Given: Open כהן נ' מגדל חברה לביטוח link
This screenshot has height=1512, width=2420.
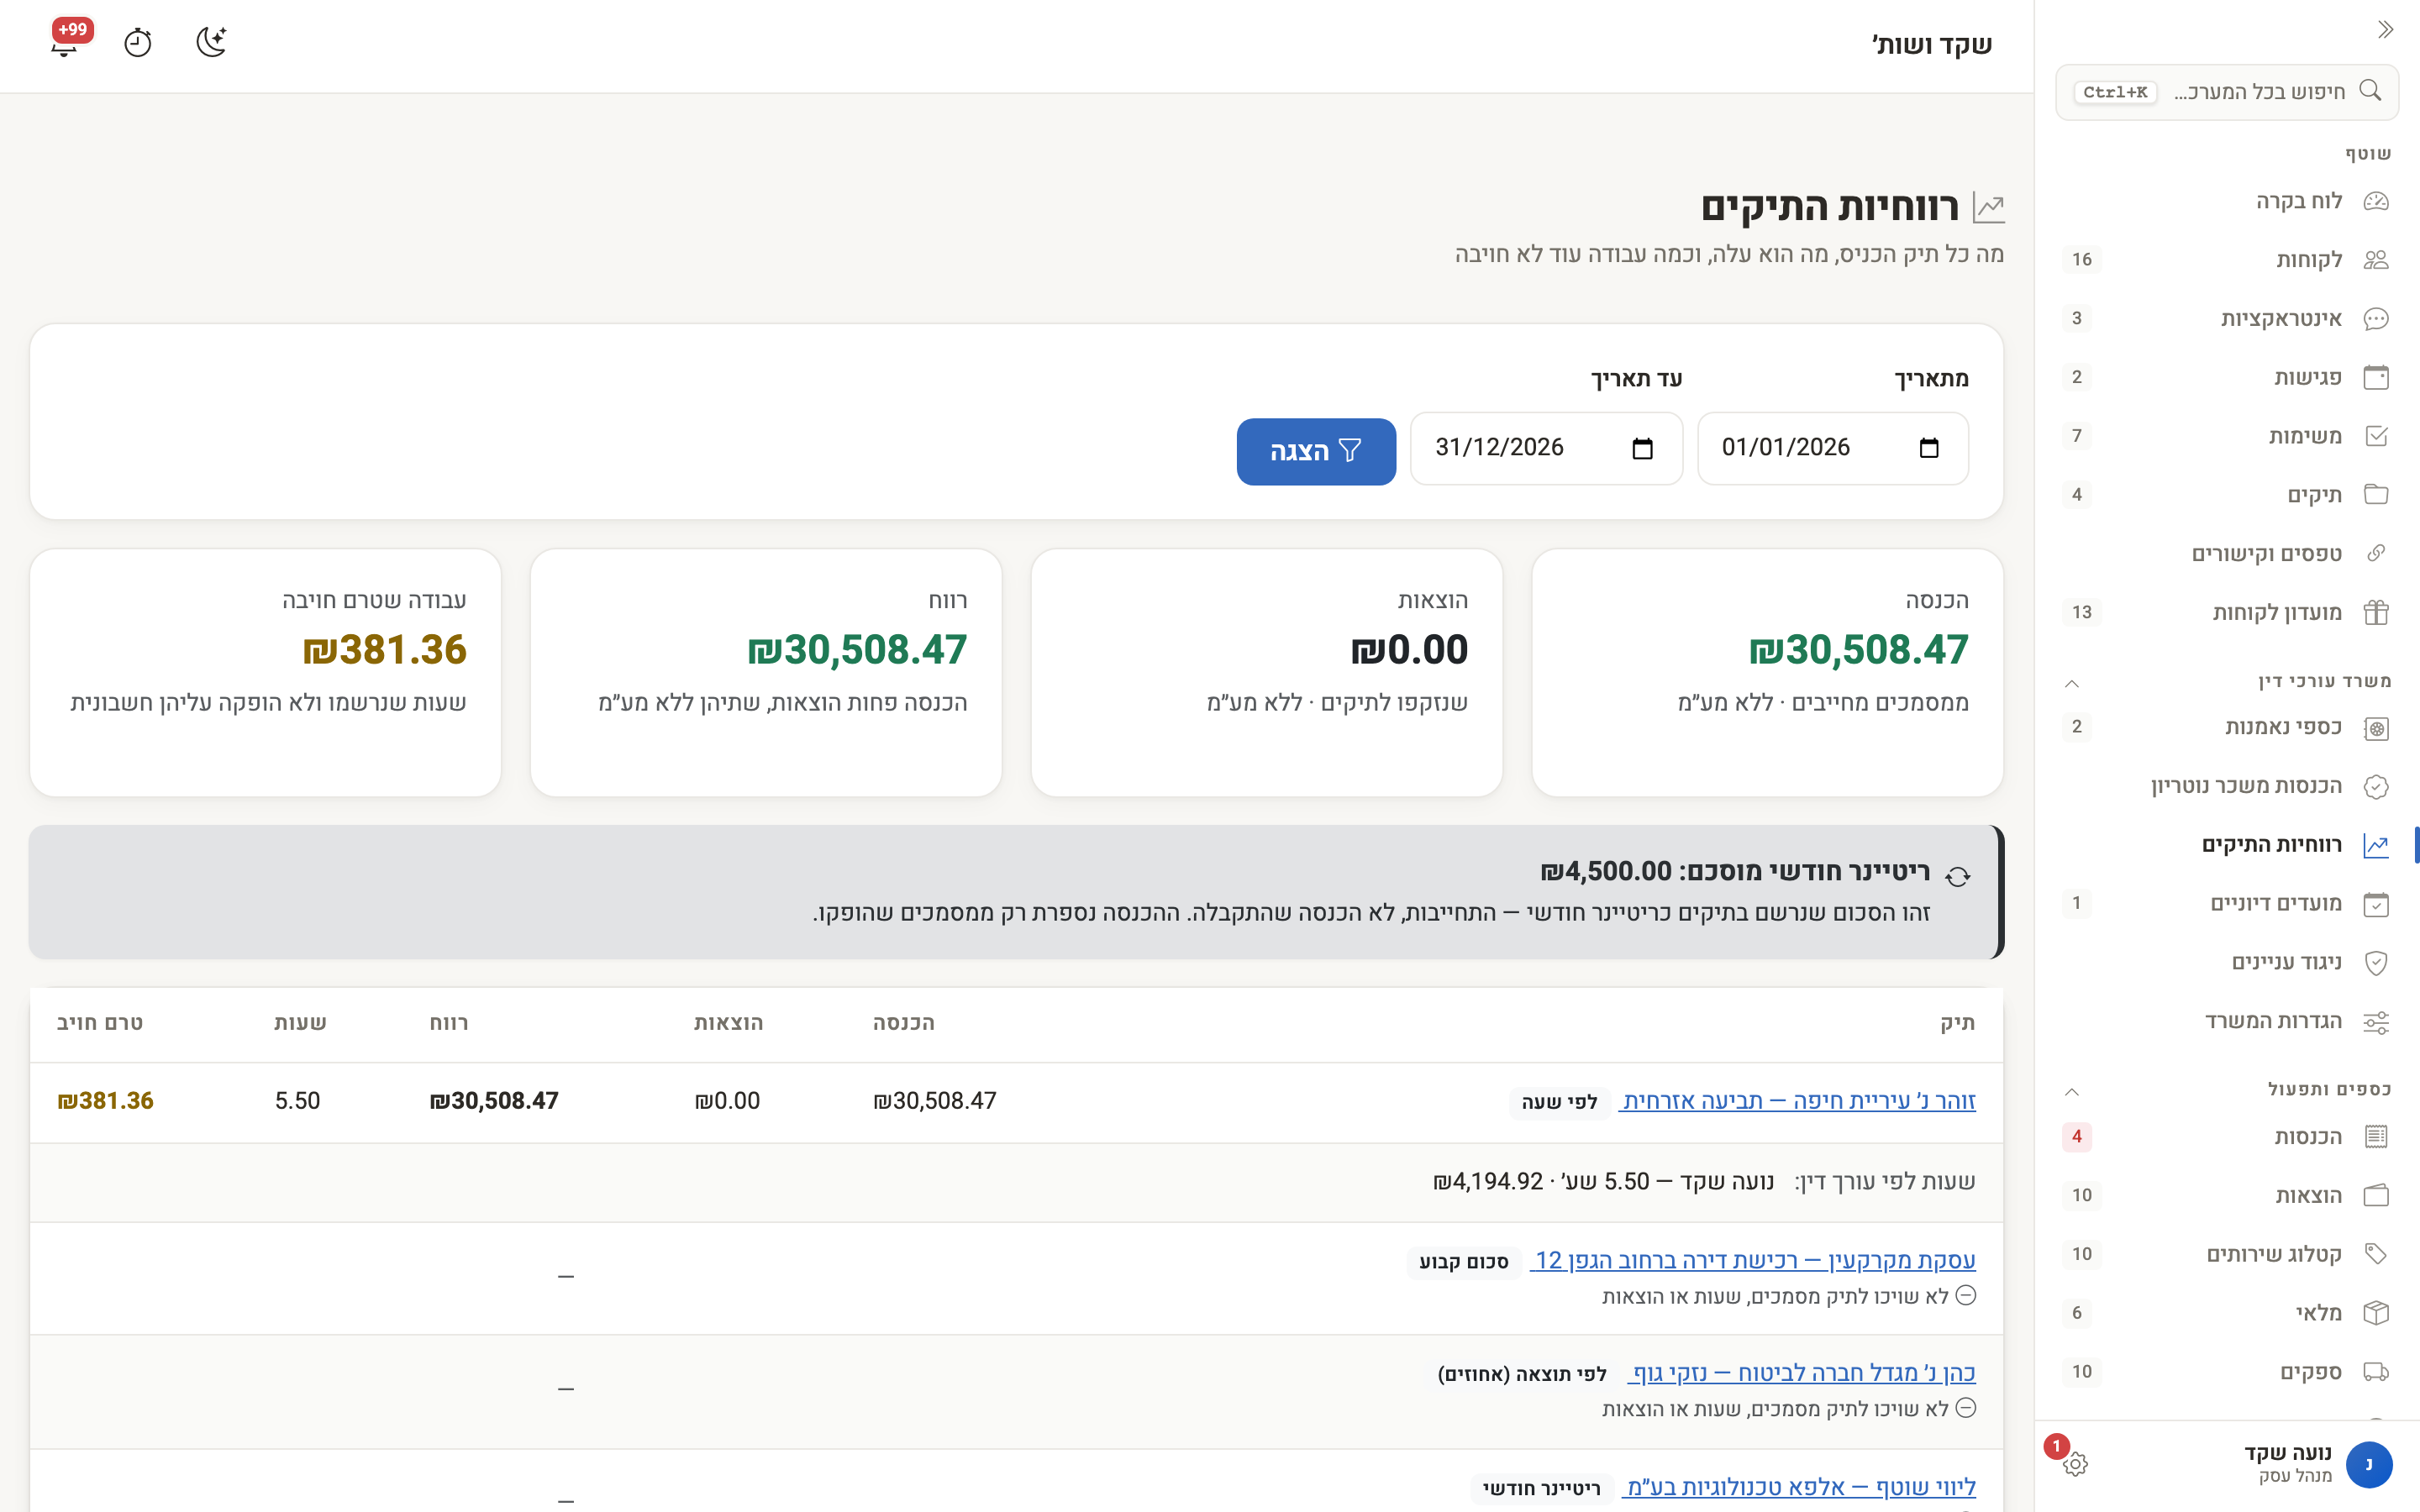Looking at the screenshot, I should pos(1802,1373).
